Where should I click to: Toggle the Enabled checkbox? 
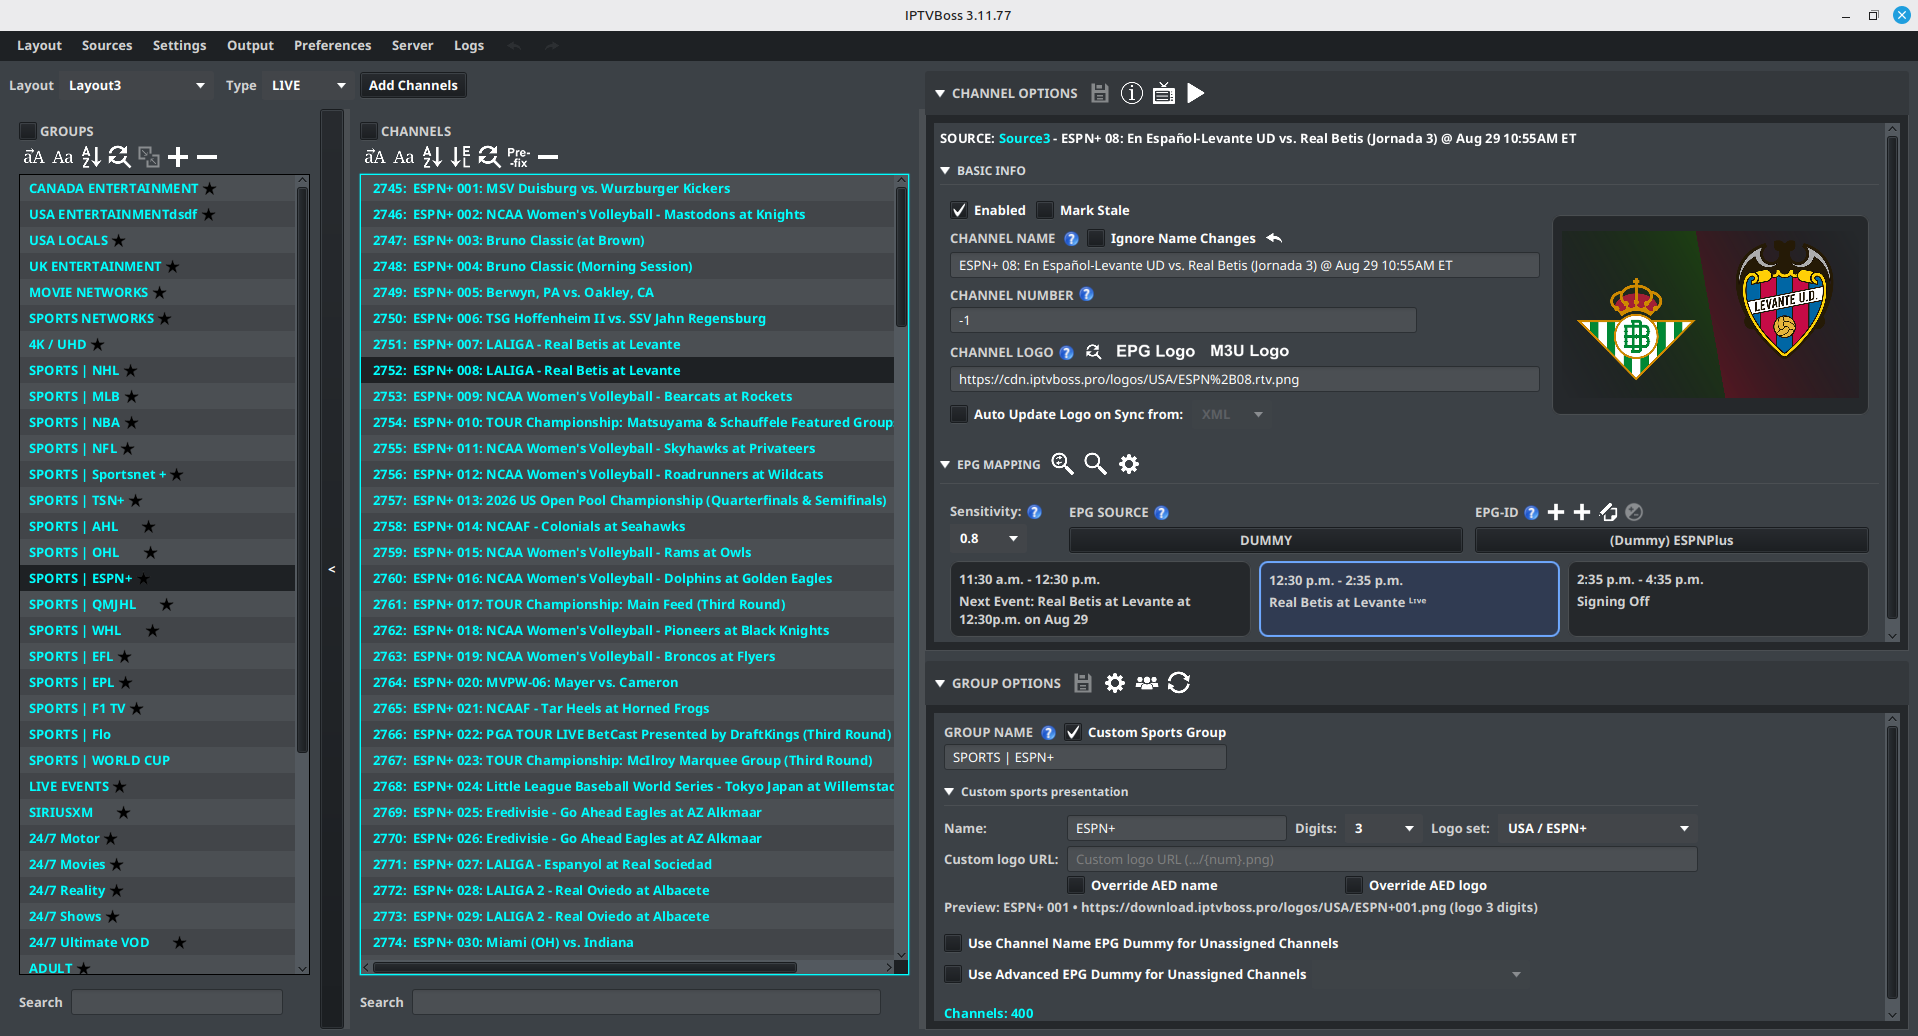(x=959, y=210)
